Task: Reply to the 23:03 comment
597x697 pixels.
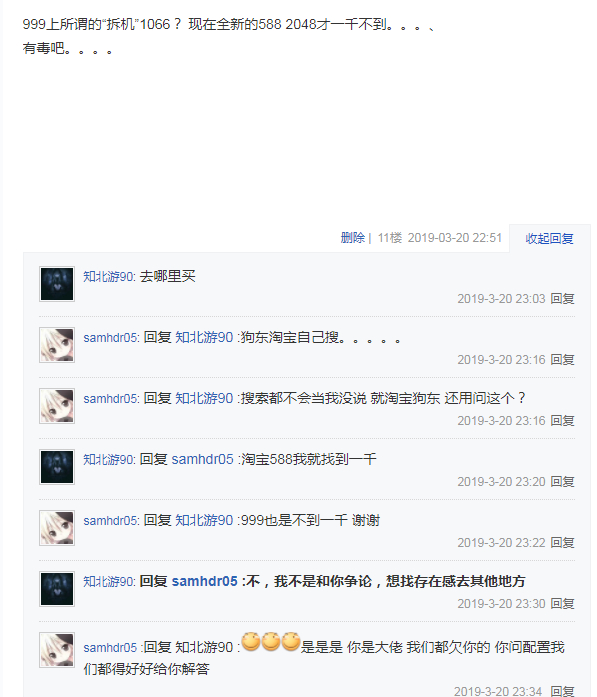Action: click(x=562, y=299)
